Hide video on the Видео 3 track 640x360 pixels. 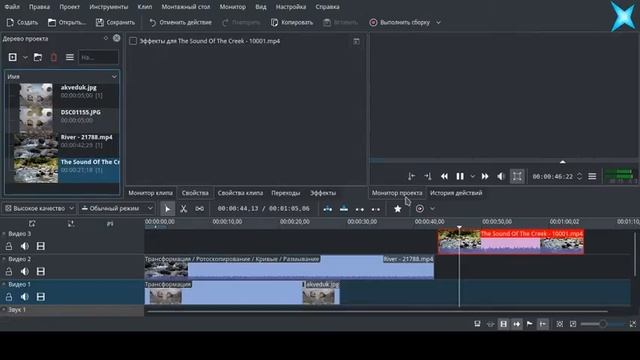[x=40, y=246]
